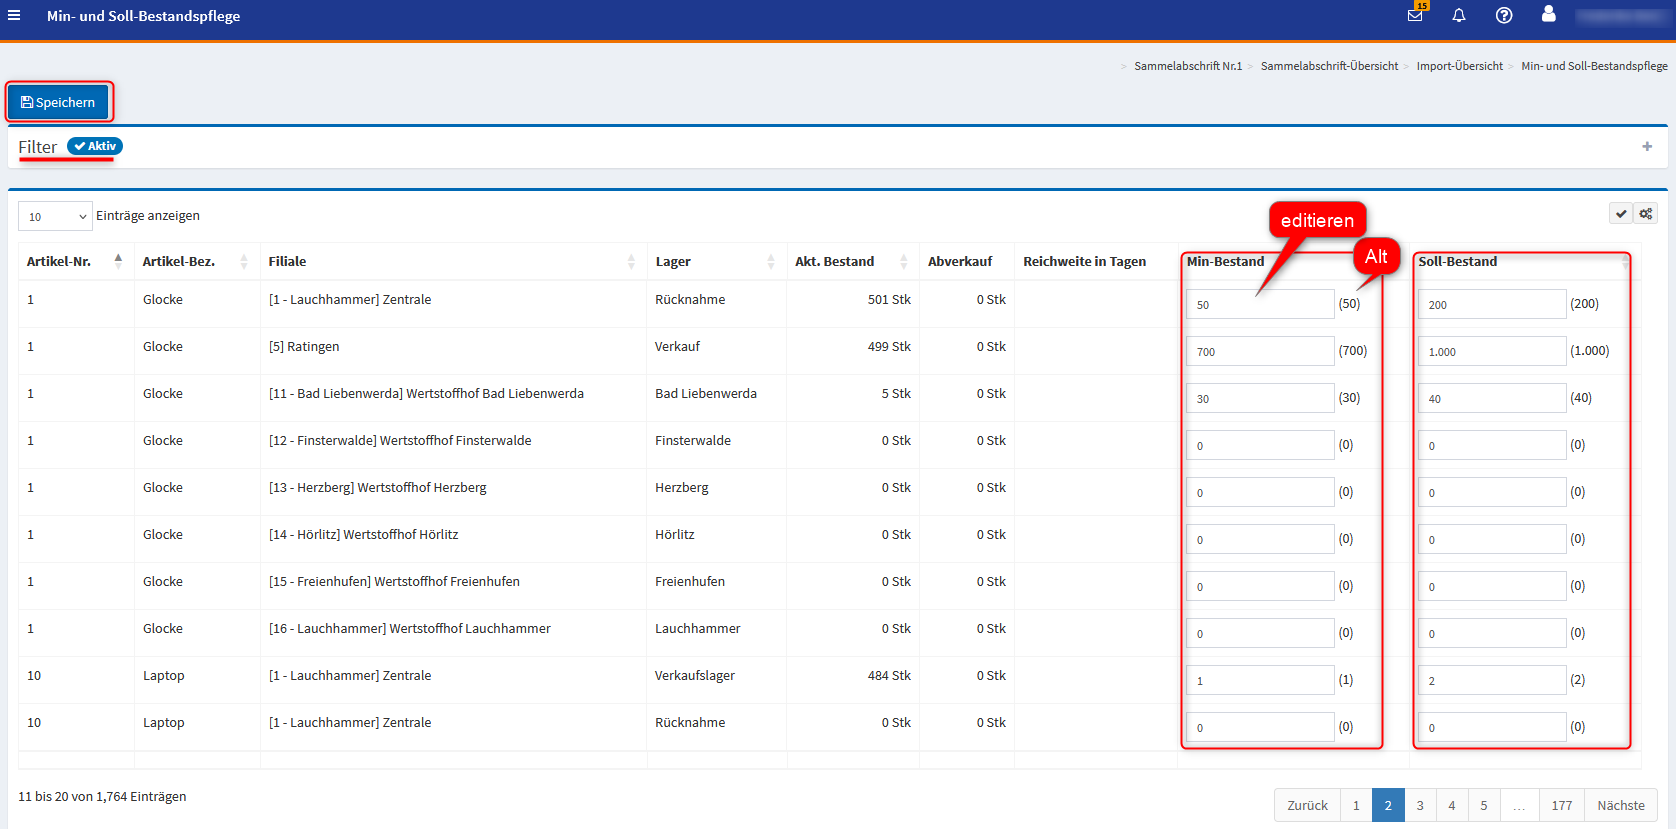Go back with the Zurück button
The height and width of the screenshot is (829, 1676).
click(x=1307, y=805)
